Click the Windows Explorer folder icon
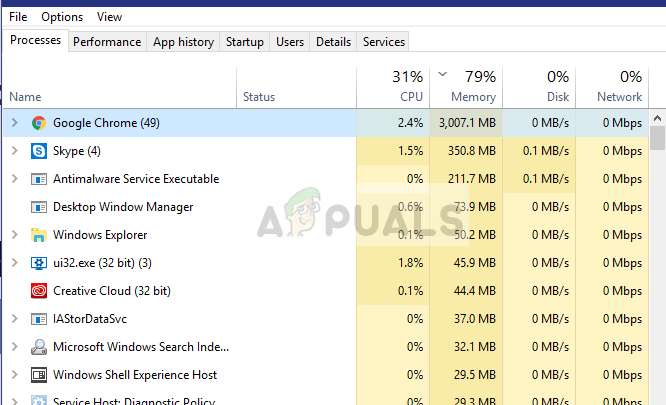Viewport: 666px width, 405px height. coord(39,235)
